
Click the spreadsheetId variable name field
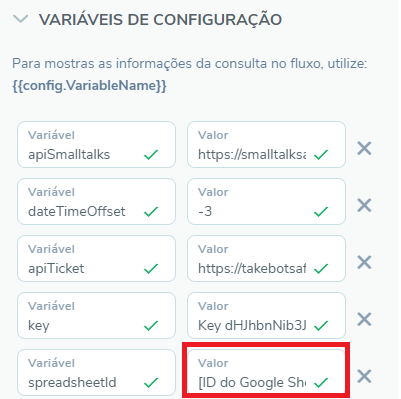[96, 372]
